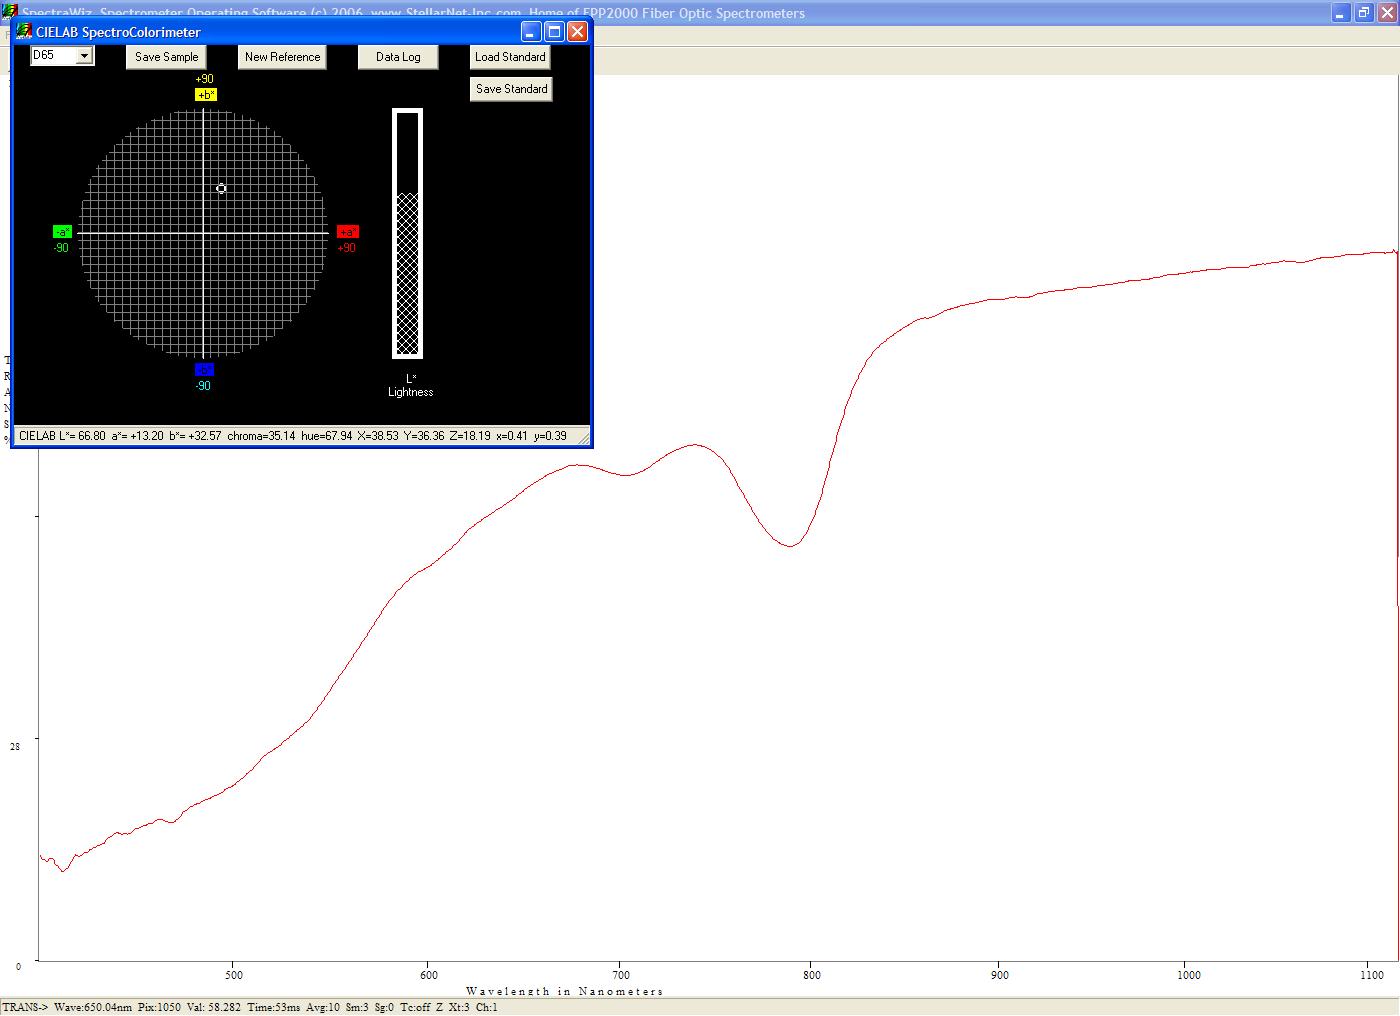Click the sample marker circle on color wheel
The image size is (1400, 1016).
click(x=221, y=188)
